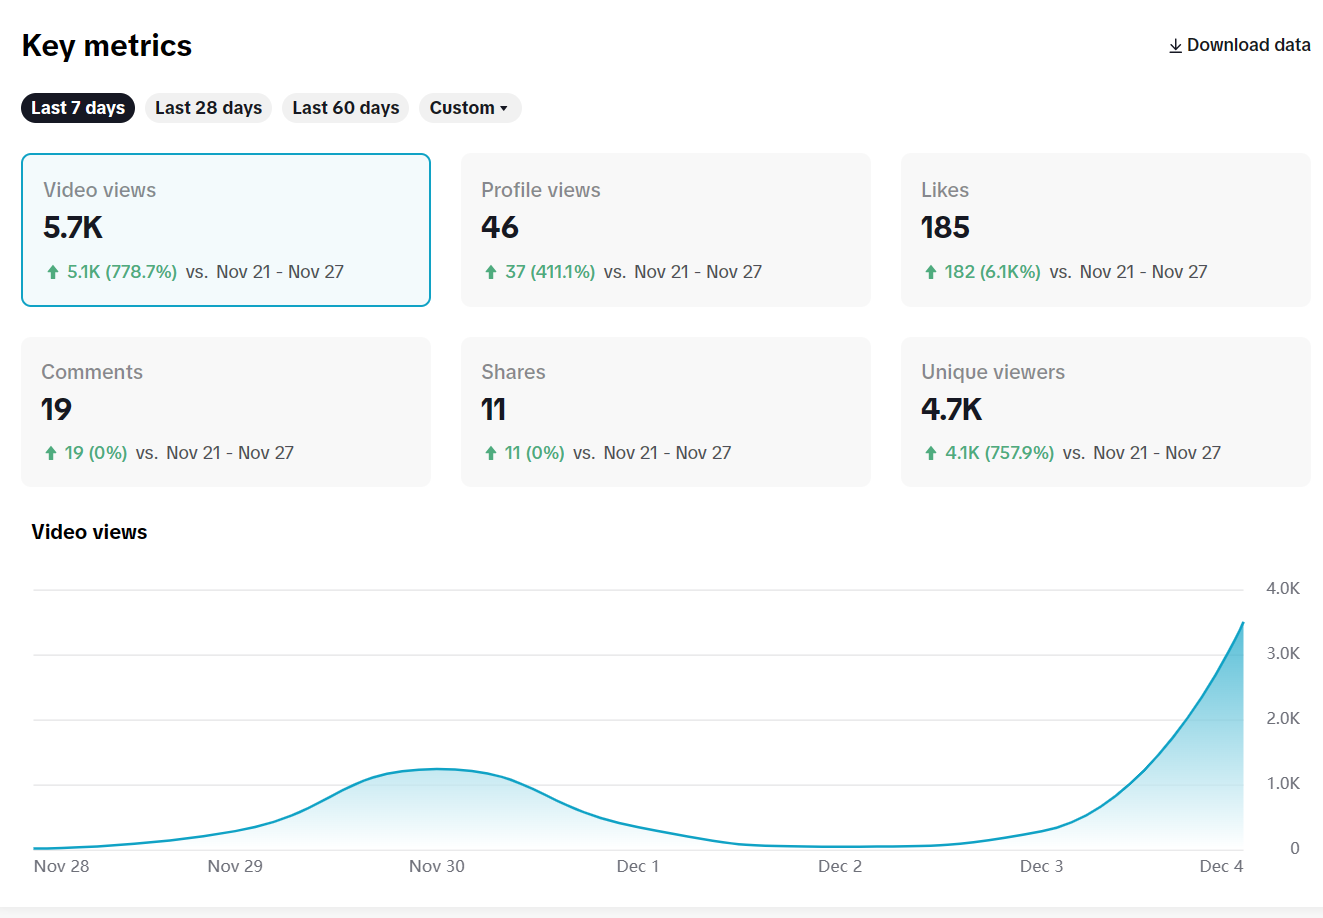The image size is (1323, 918).
Task: Click the Nov 28 x-axis label
Action: pos(61,866)
